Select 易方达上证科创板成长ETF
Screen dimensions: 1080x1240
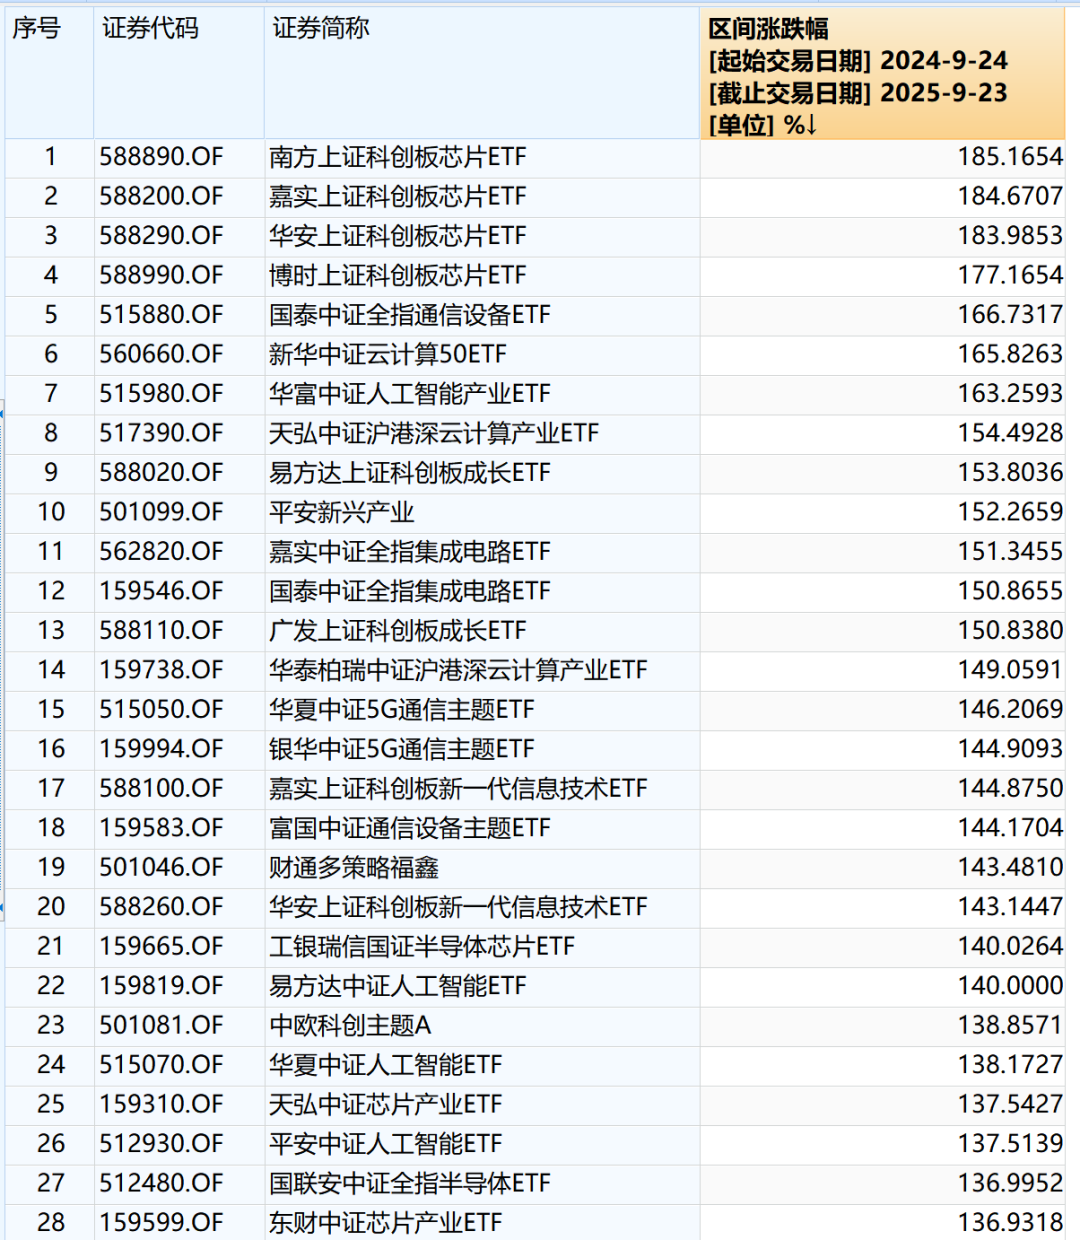coord(410,473)
